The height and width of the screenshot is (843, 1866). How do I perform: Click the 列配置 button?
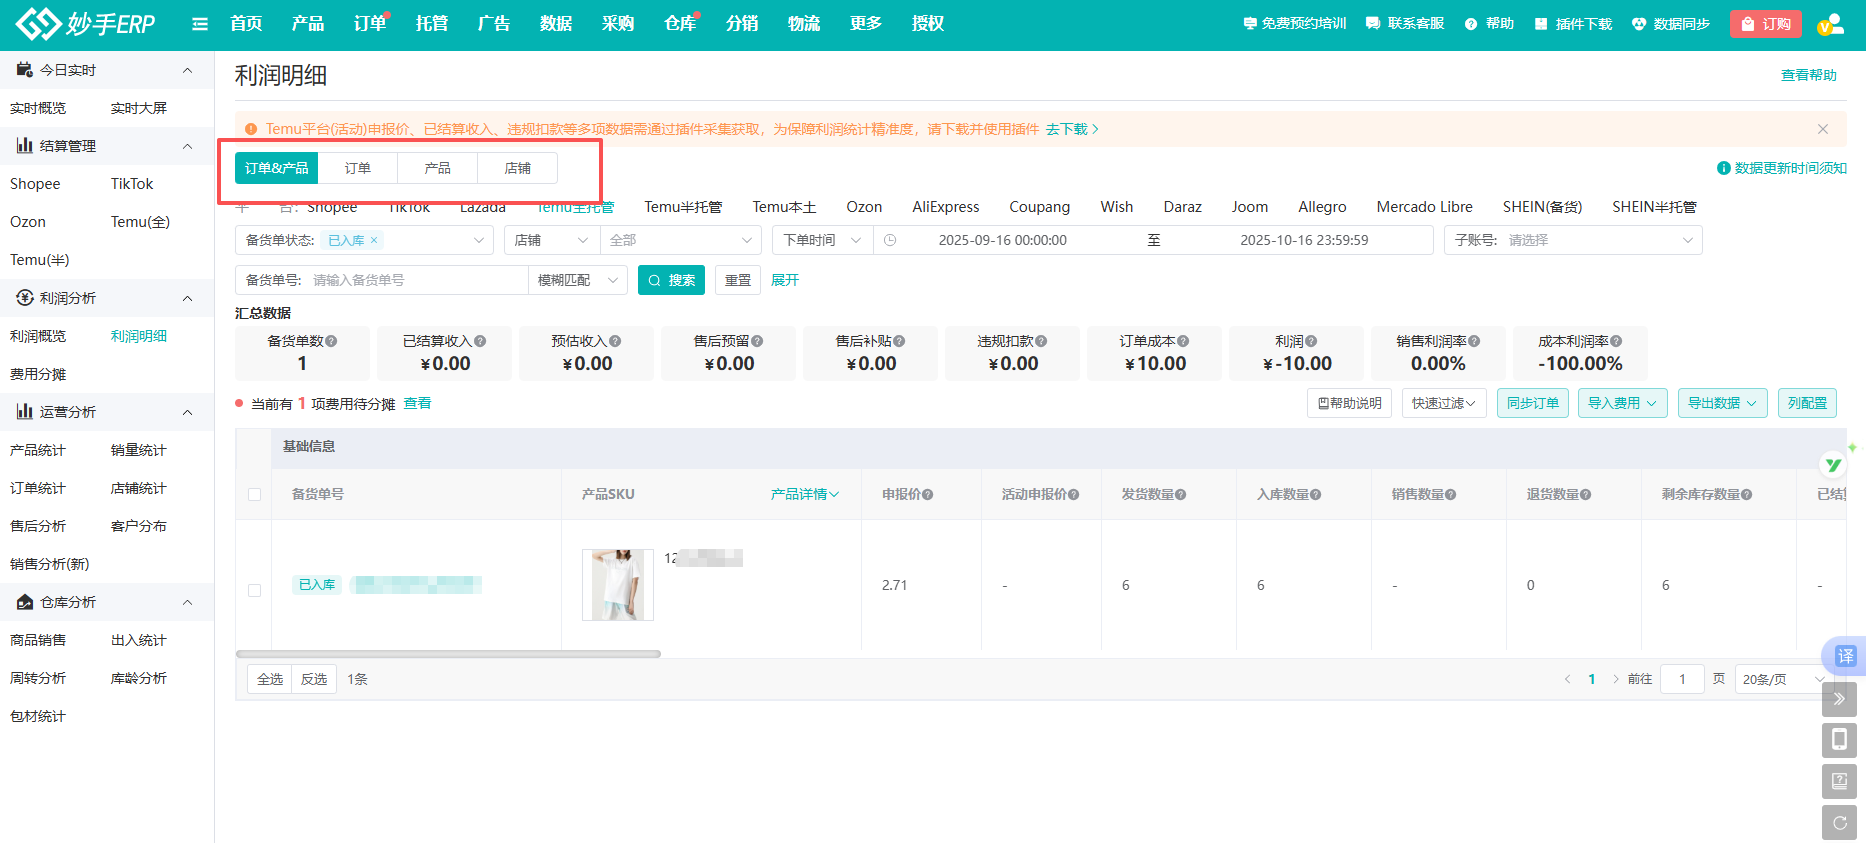[1807, 403]
